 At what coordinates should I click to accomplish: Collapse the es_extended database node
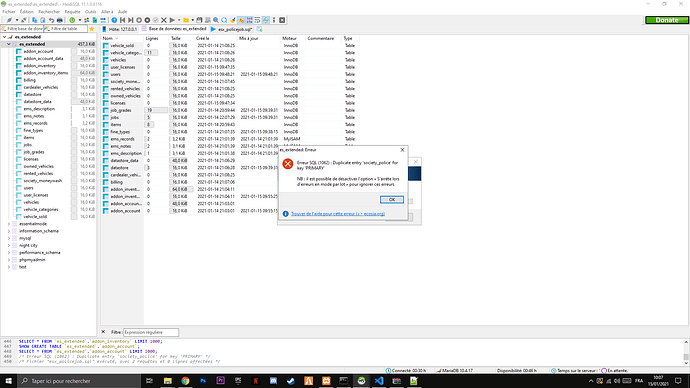[x=9, y=44]
